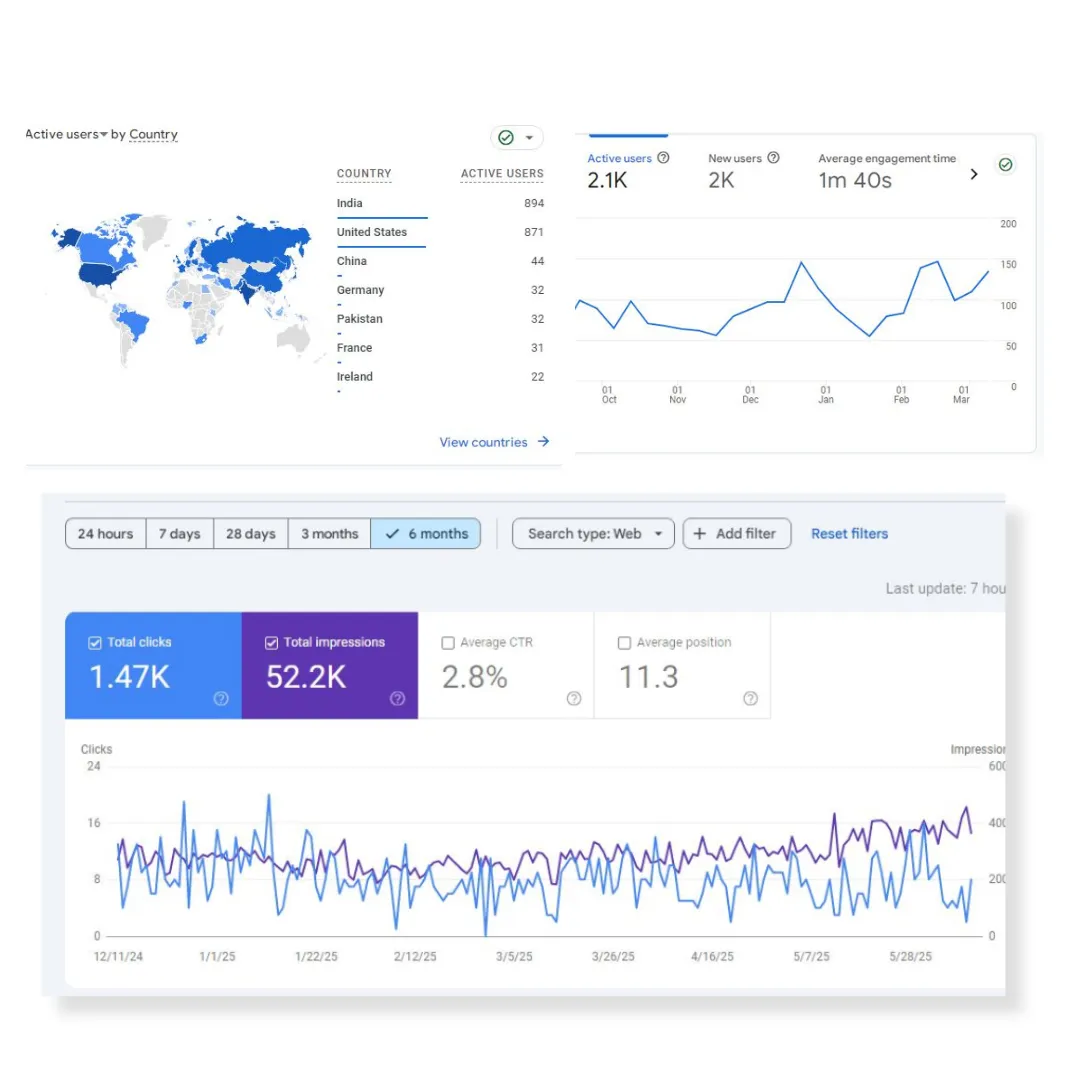Click the Active users help question mark icon

point(661,157)
